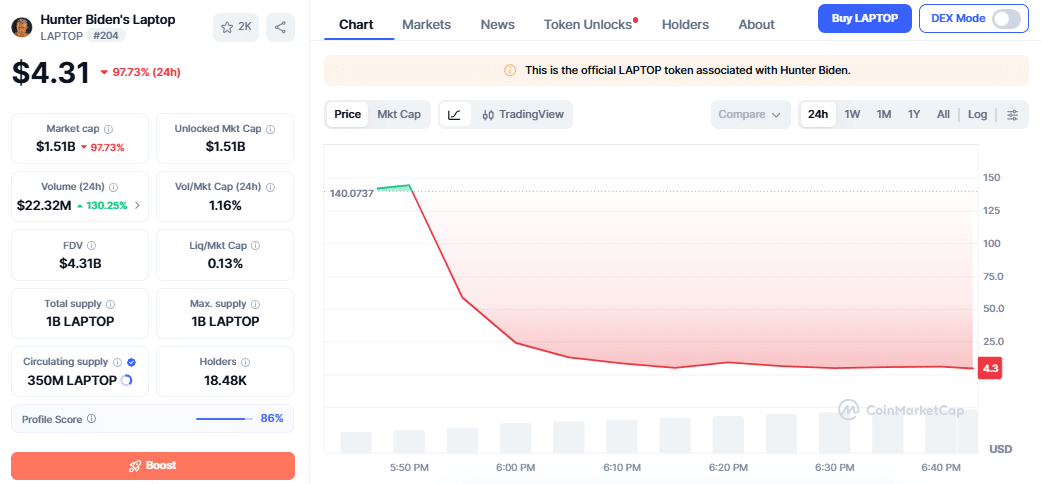The image size is (1041, 484).
Task: Click the verified badge beside Circulating supply
Action: coord(131,363)
